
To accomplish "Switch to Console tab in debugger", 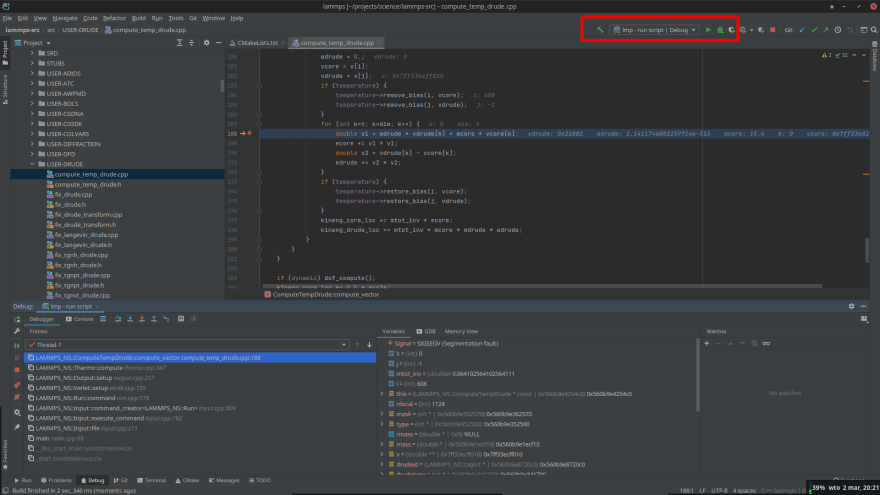I will pos(80,319).
